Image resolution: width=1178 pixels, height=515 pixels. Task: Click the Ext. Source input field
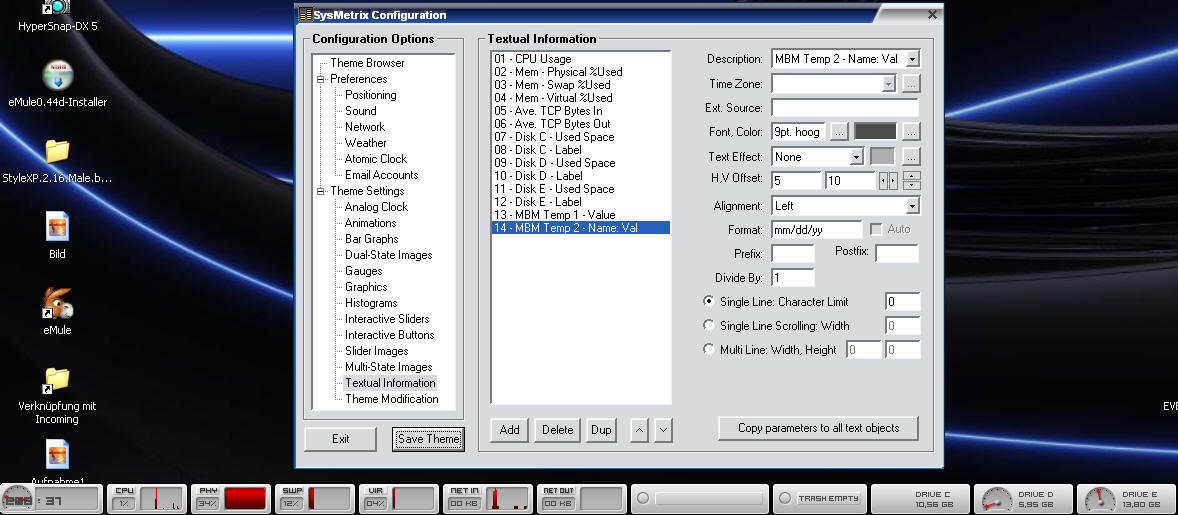[x=844, y=107]
